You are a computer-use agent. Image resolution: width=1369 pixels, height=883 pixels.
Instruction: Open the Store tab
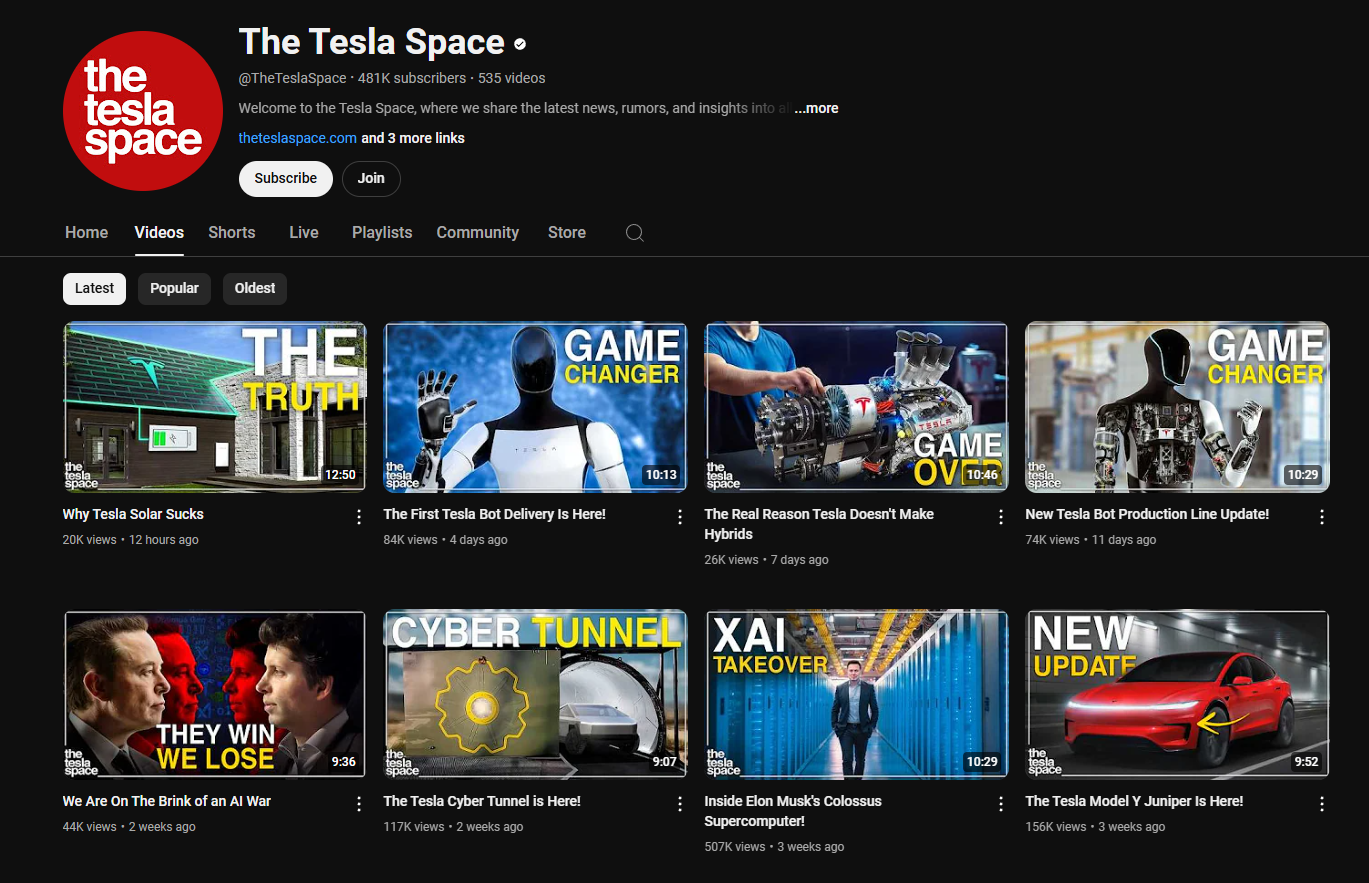tap(567, 232)
